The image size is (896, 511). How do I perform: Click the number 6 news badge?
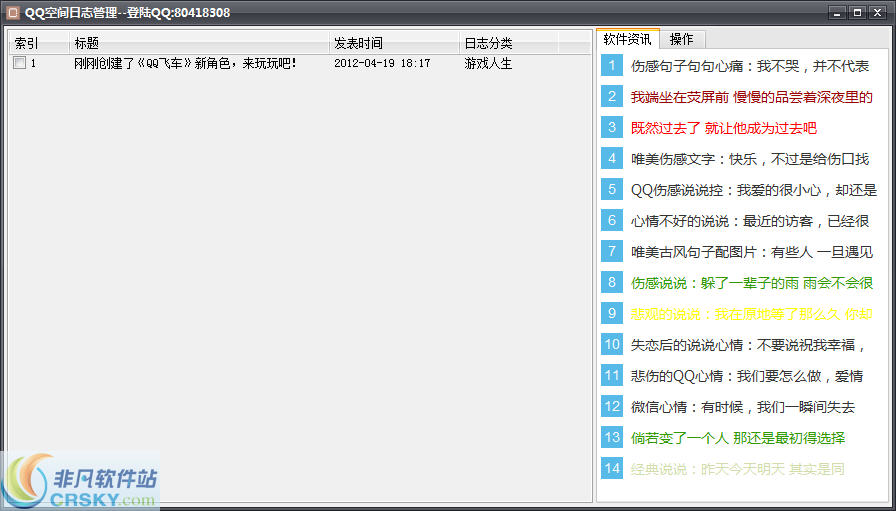pyautogui.click(x=612, y=220)
